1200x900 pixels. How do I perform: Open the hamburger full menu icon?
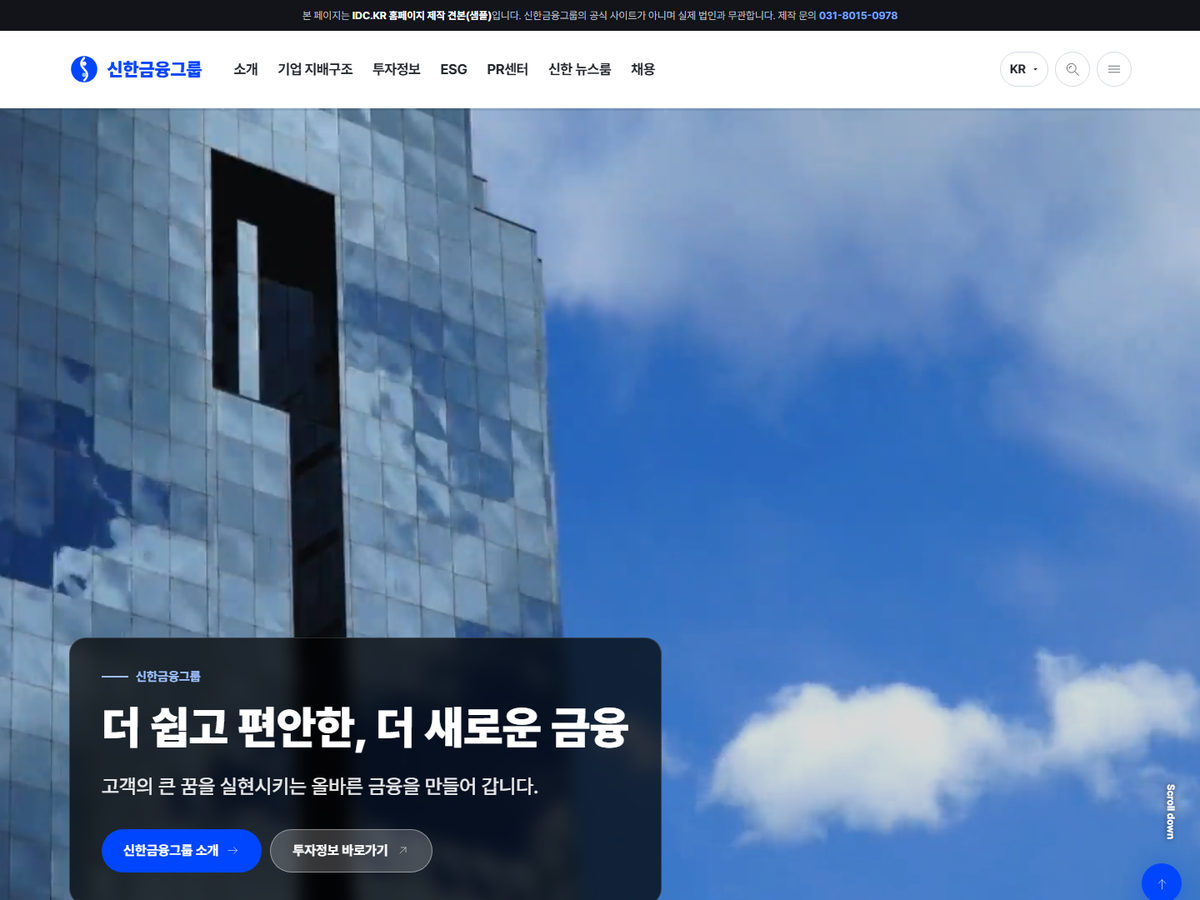point(1114,69)
